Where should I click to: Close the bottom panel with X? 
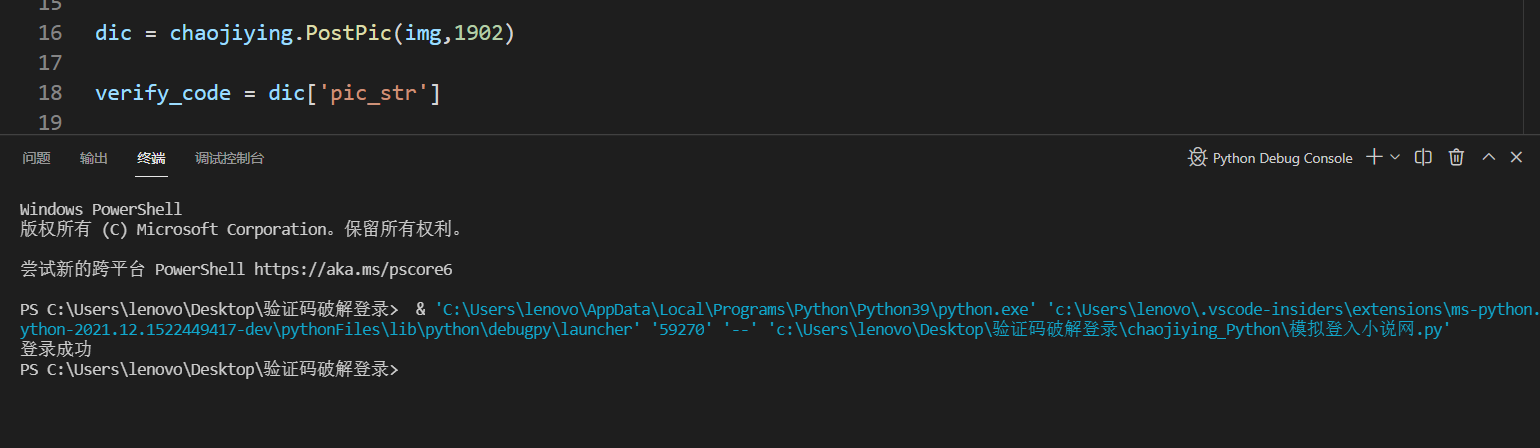point(1517,157)
